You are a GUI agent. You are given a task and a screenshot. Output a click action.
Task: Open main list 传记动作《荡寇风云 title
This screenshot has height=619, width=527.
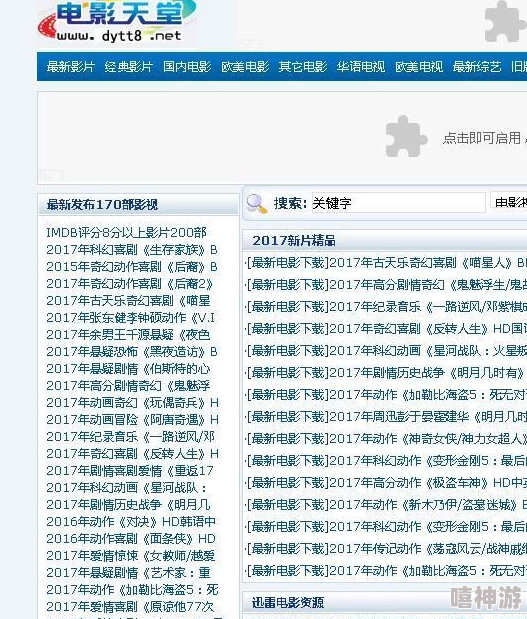[x=428, y=549]
